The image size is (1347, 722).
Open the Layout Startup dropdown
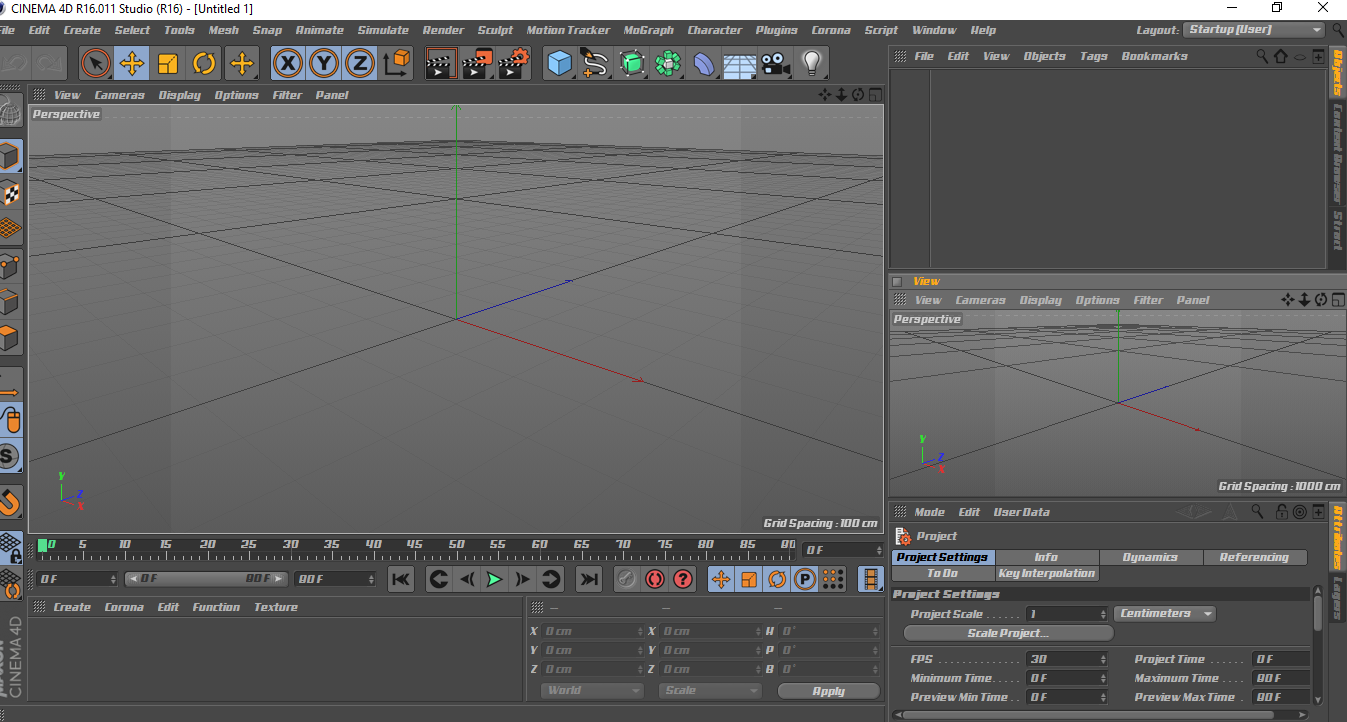point(1254,30)
